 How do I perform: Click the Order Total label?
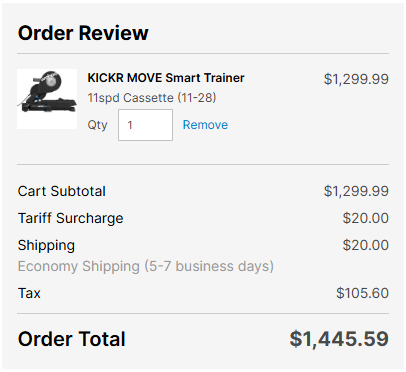click(72, 339)
